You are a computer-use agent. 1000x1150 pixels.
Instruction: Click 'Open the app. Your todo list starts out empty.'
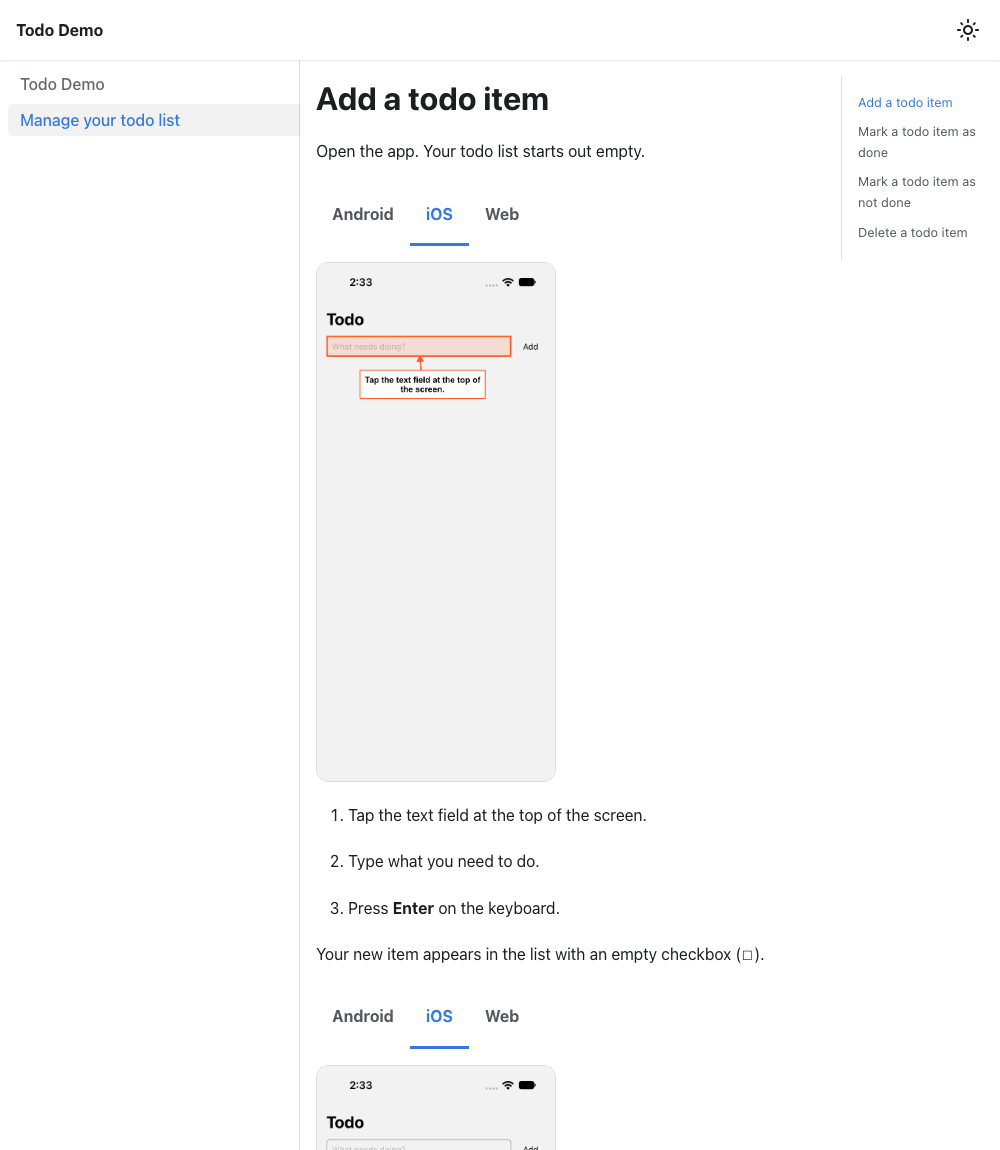click(480, 151)
